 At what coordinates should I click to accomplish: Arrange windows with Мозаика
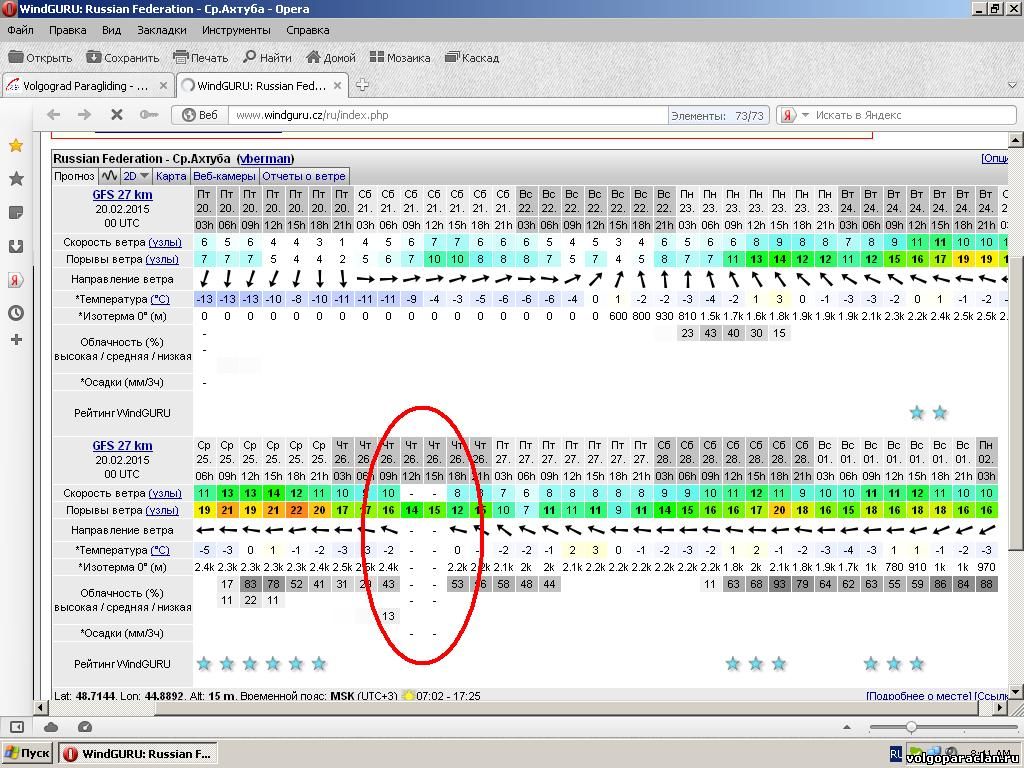(x=400, y=57)
